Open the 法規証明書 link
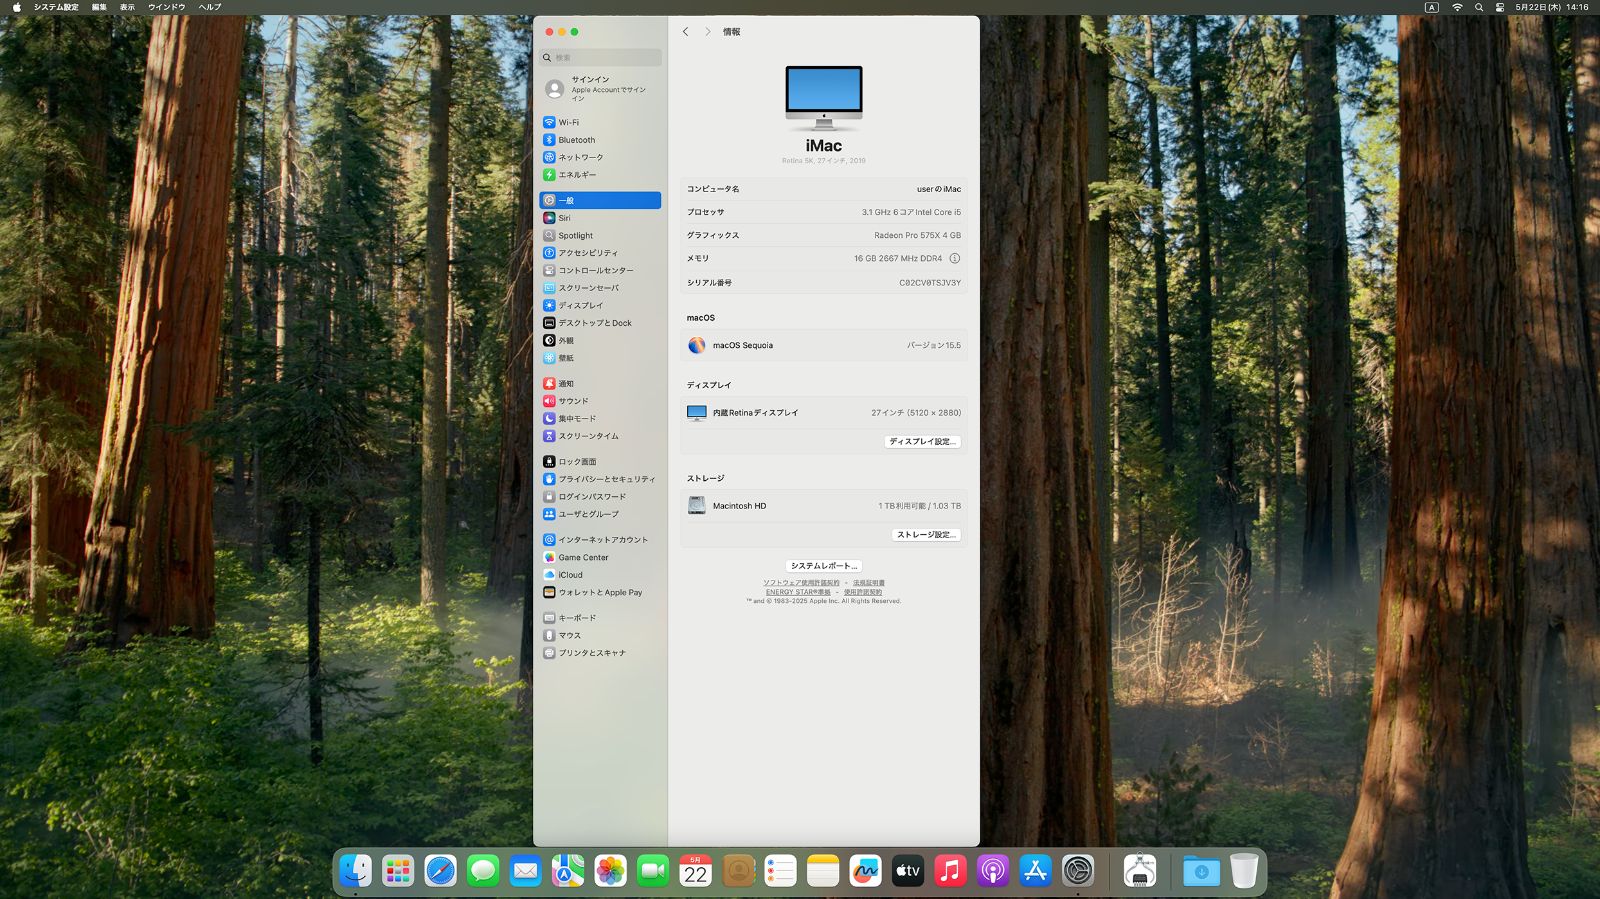Screen dimensions: 1600x899 [869, 583]
